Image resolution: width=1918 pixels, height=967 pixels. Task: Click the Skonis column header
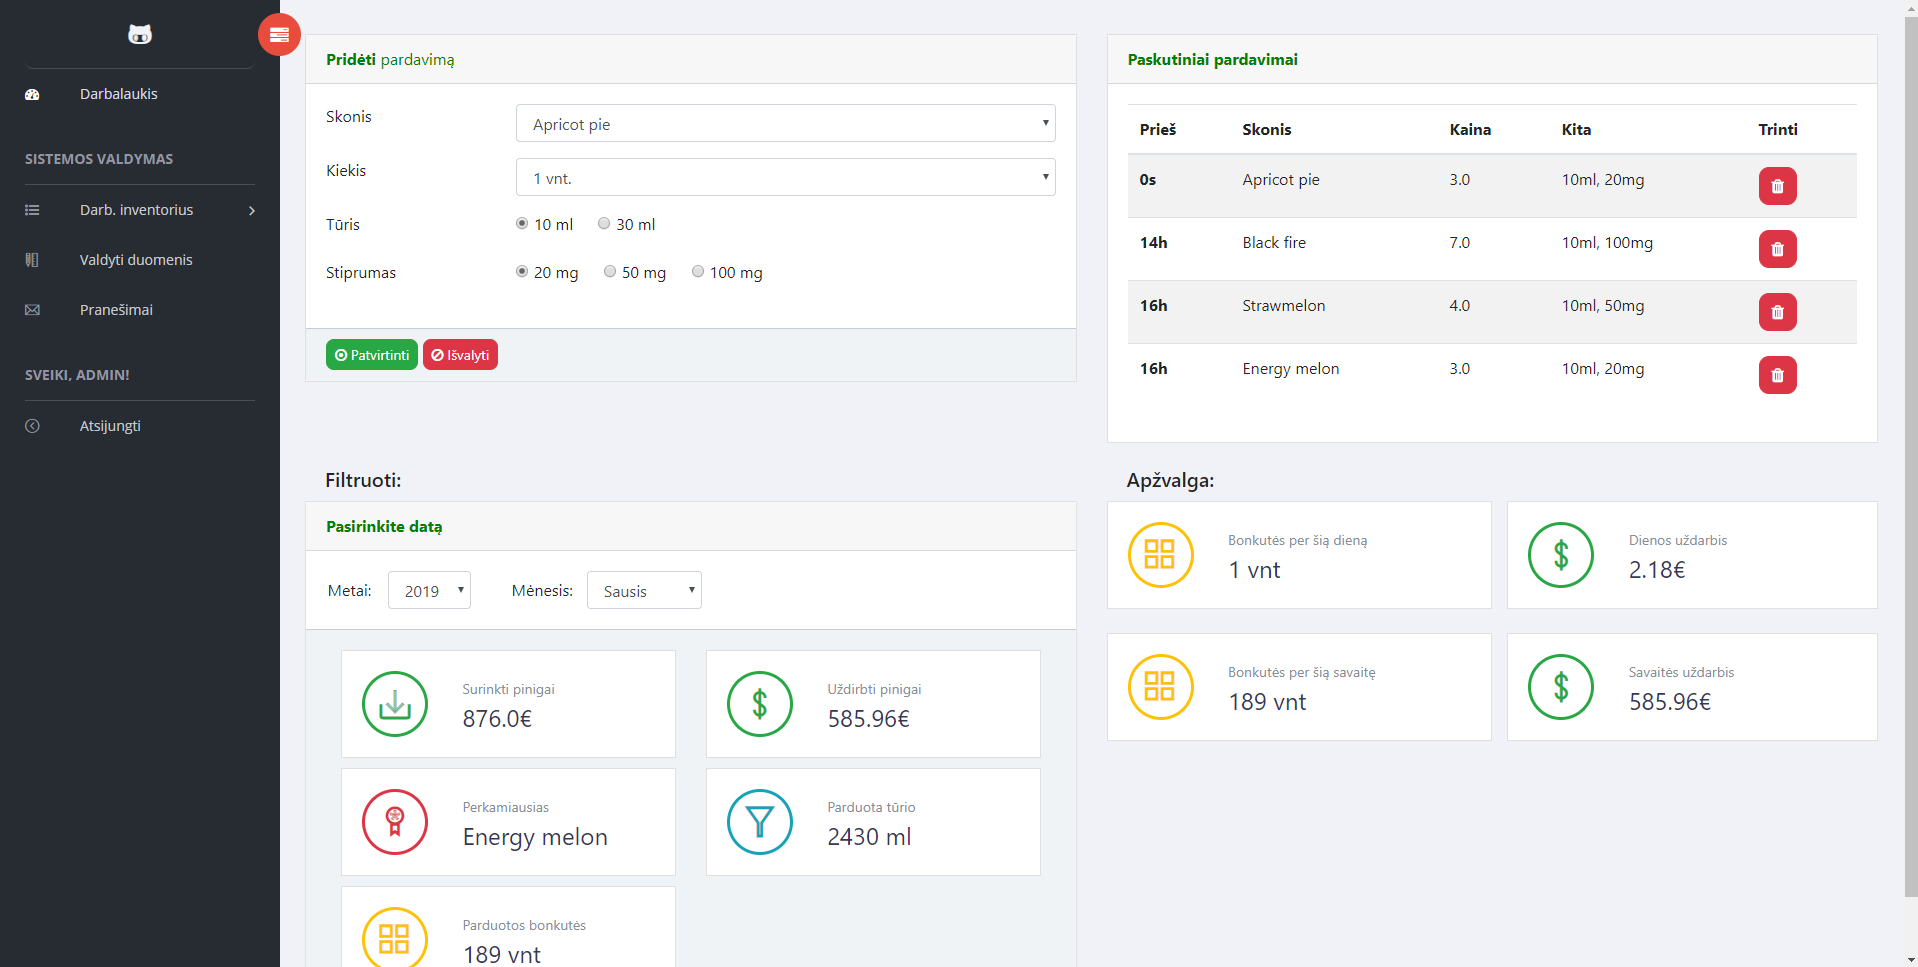pyautogui.click(x=1267, y=130)
